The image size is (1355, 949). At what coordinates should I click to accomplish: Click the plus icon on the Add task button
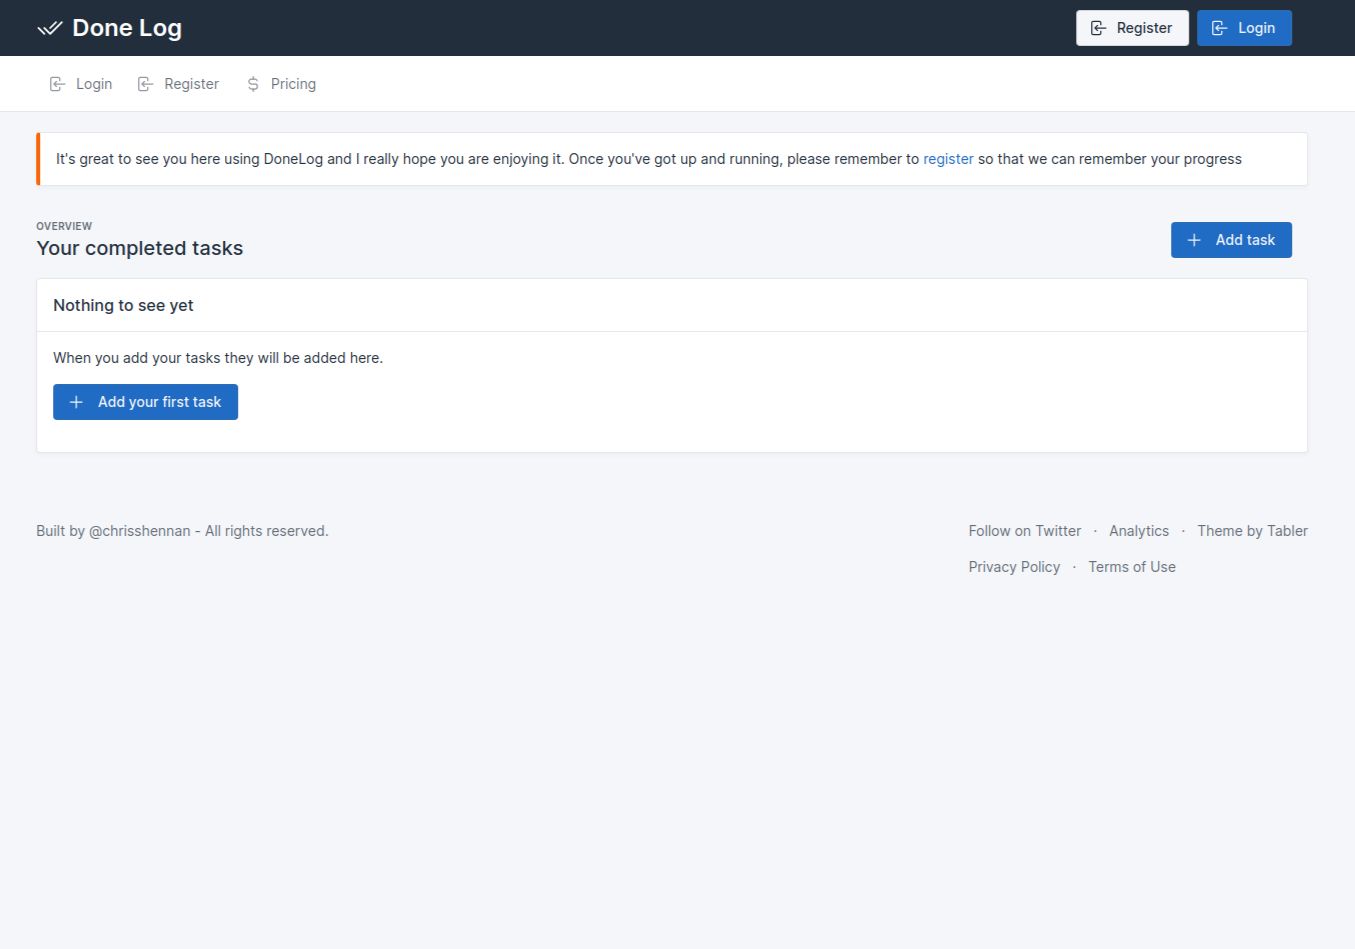coord(1193,240)
